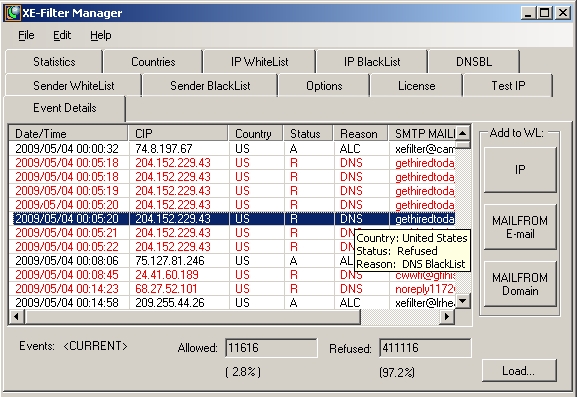This screenshot has height=397, width=577.
Task: Click the Reason column header
Action: (x=361, y=134)
